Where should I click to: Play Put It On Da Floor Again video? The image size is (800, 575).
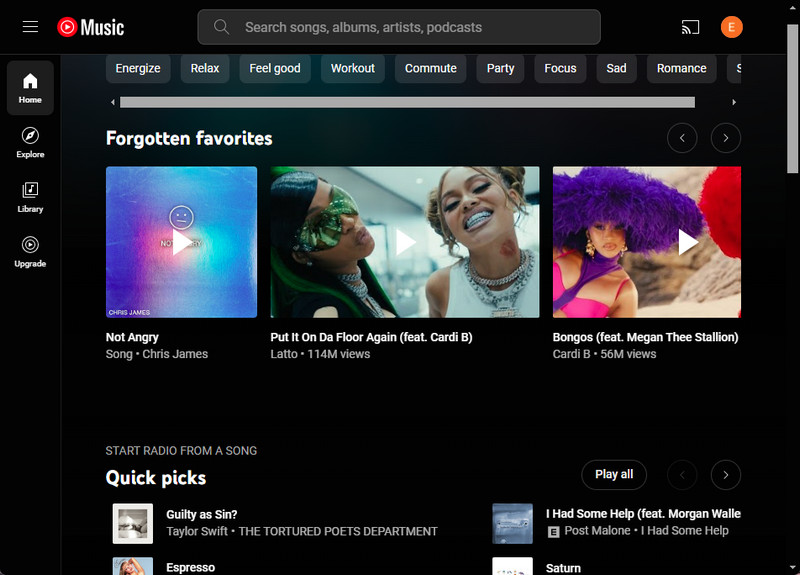click(x=405, y=242)
